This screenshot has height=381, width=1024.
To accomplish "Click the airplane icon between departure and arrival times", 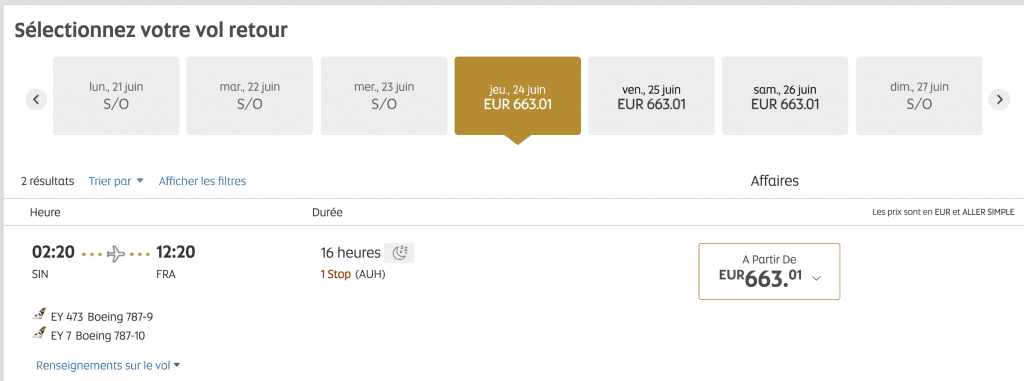I will click(116, 253).
